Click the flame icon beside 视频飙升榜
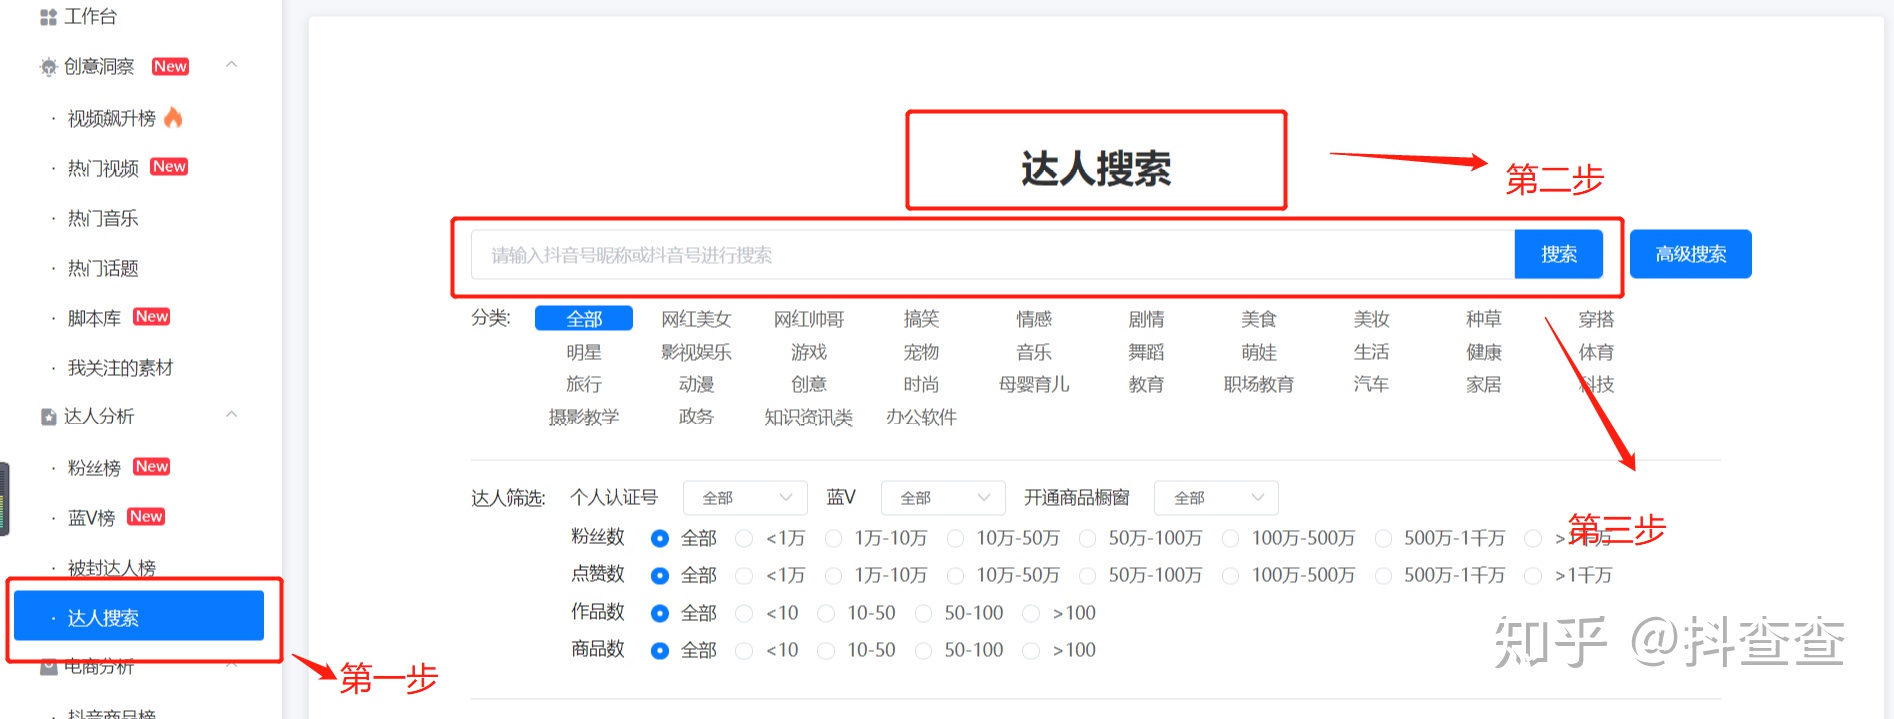Image resolution: width=1894 pixels, height=719 pixels. tap(174, 117)
